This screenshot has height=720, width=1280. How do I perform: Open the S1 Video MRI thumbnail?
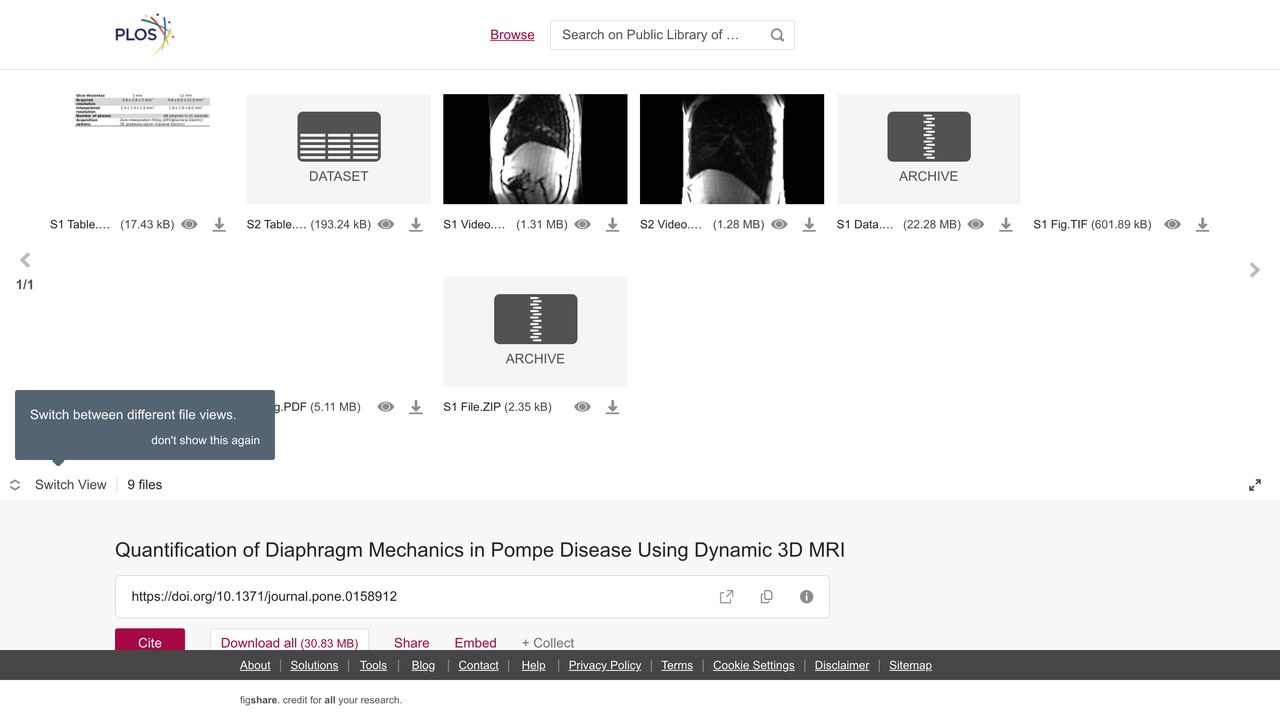click(535, 149)
